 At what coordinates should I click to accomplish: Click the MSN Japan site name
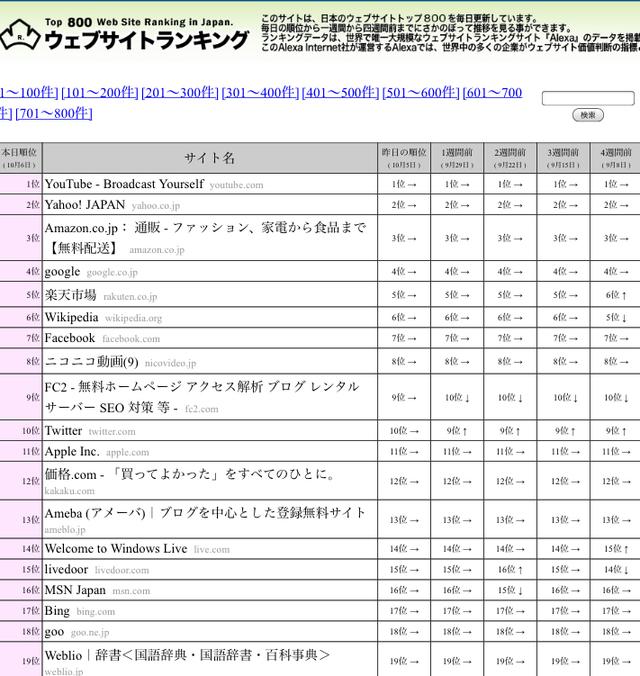click(x=75, y=590)
